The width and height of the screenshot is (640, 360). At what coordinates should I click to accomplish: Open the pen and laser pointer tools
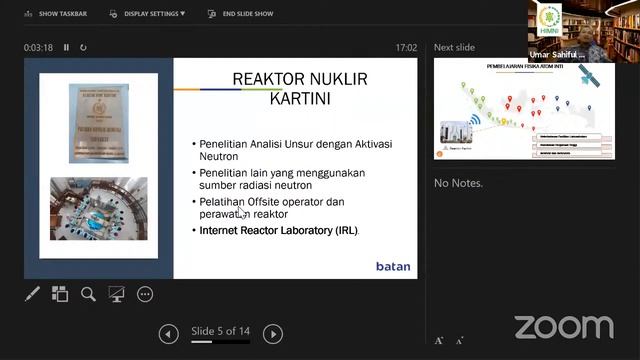pyautogui.click(x=32, y=294)
